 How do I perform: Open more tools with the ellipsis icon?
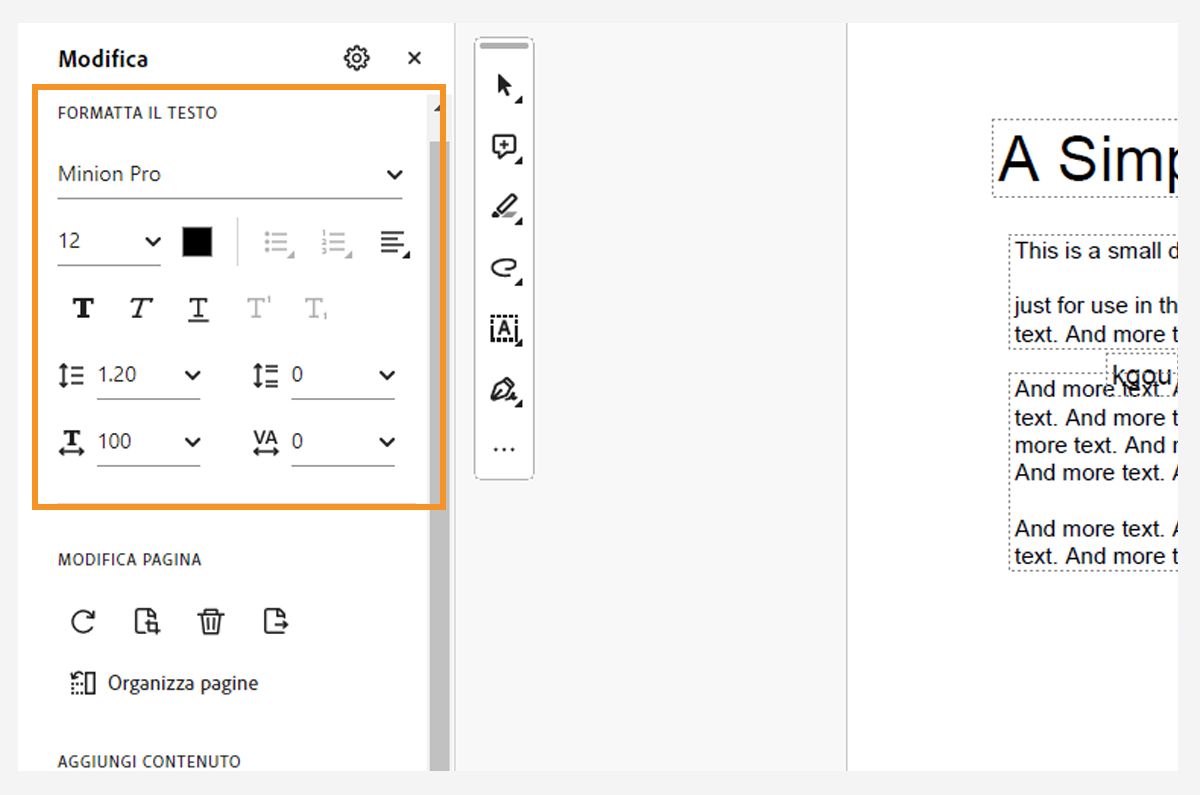[504, 447]
